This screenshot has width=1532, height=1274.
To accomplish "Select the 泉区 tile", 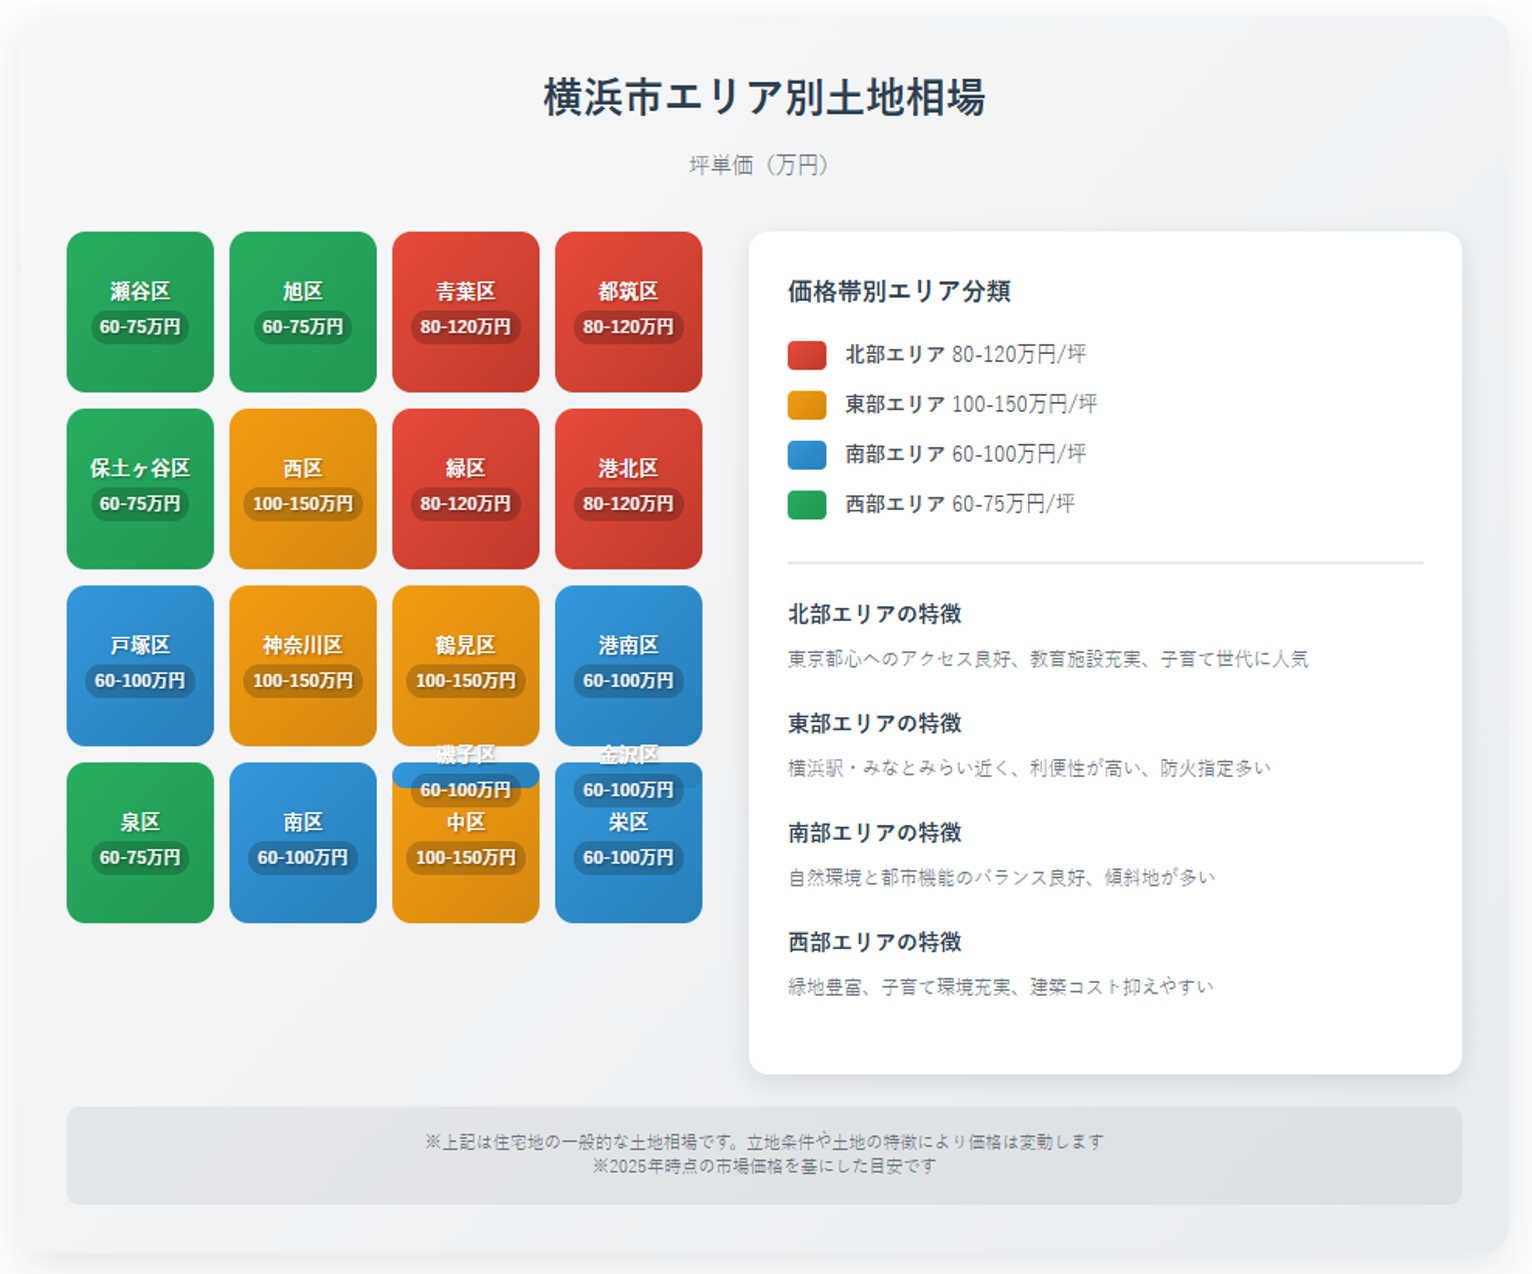I will pyautogui.click(x=140, y=842).
